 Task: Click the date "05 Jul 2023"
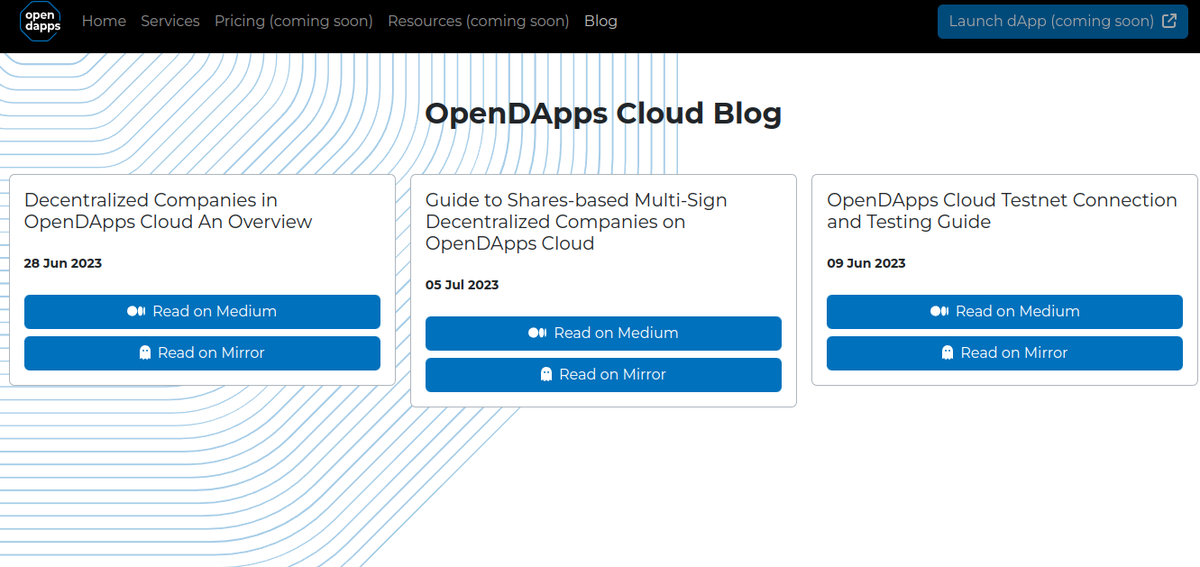[x=462, y=285]
